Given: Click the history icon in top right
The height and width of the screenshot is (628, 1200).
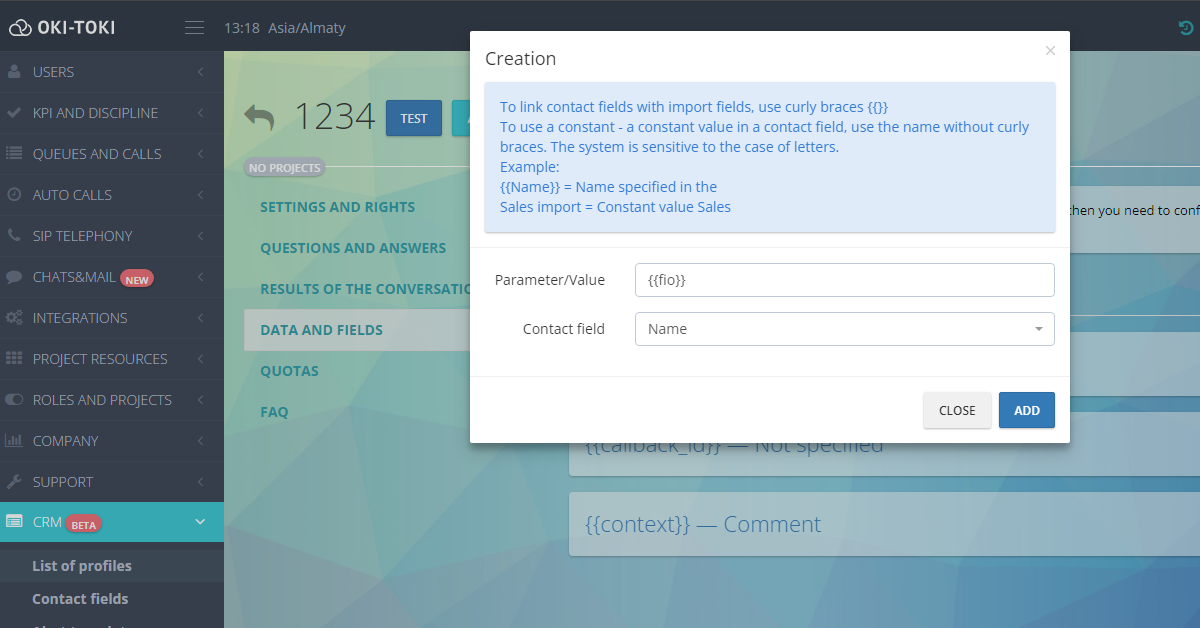Looking at the screenshot, I should pyautogui.click(x=1186, y=28).
